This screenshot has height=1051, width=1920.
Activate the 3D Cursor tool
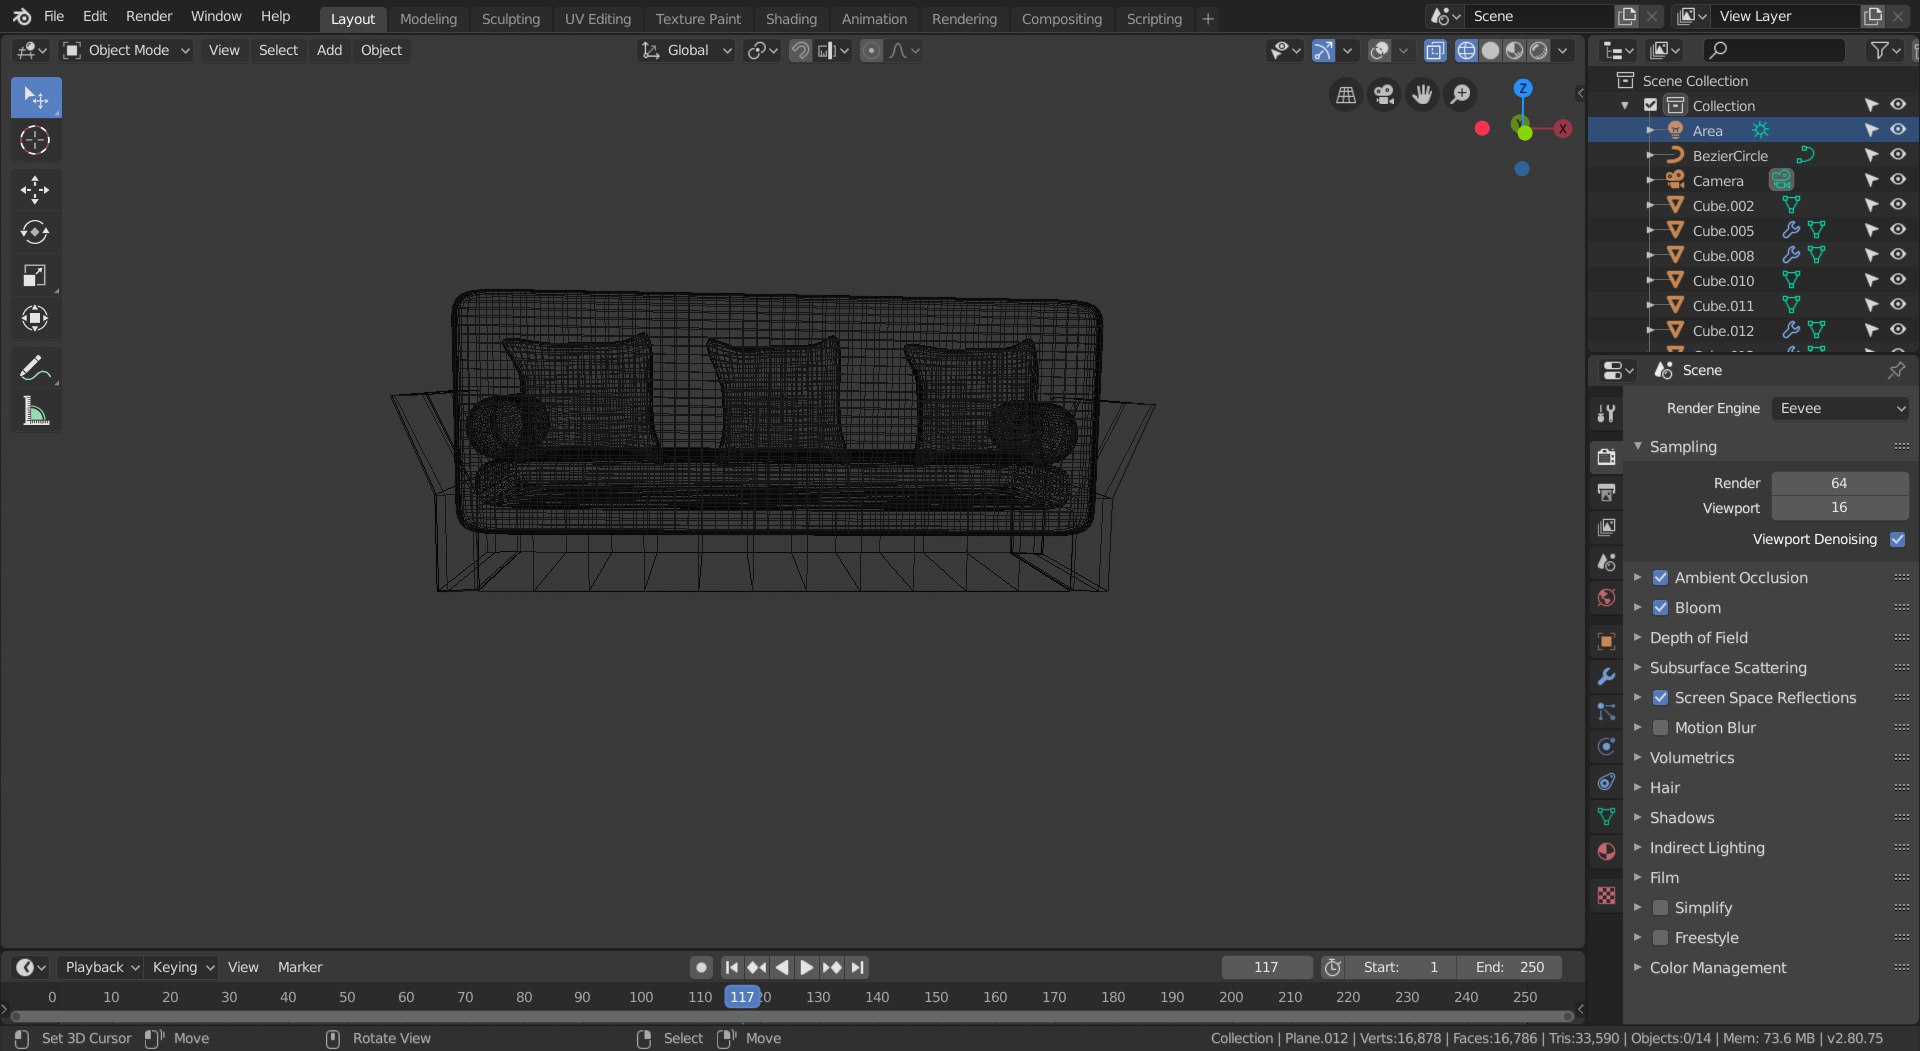[x=36, y=141]
